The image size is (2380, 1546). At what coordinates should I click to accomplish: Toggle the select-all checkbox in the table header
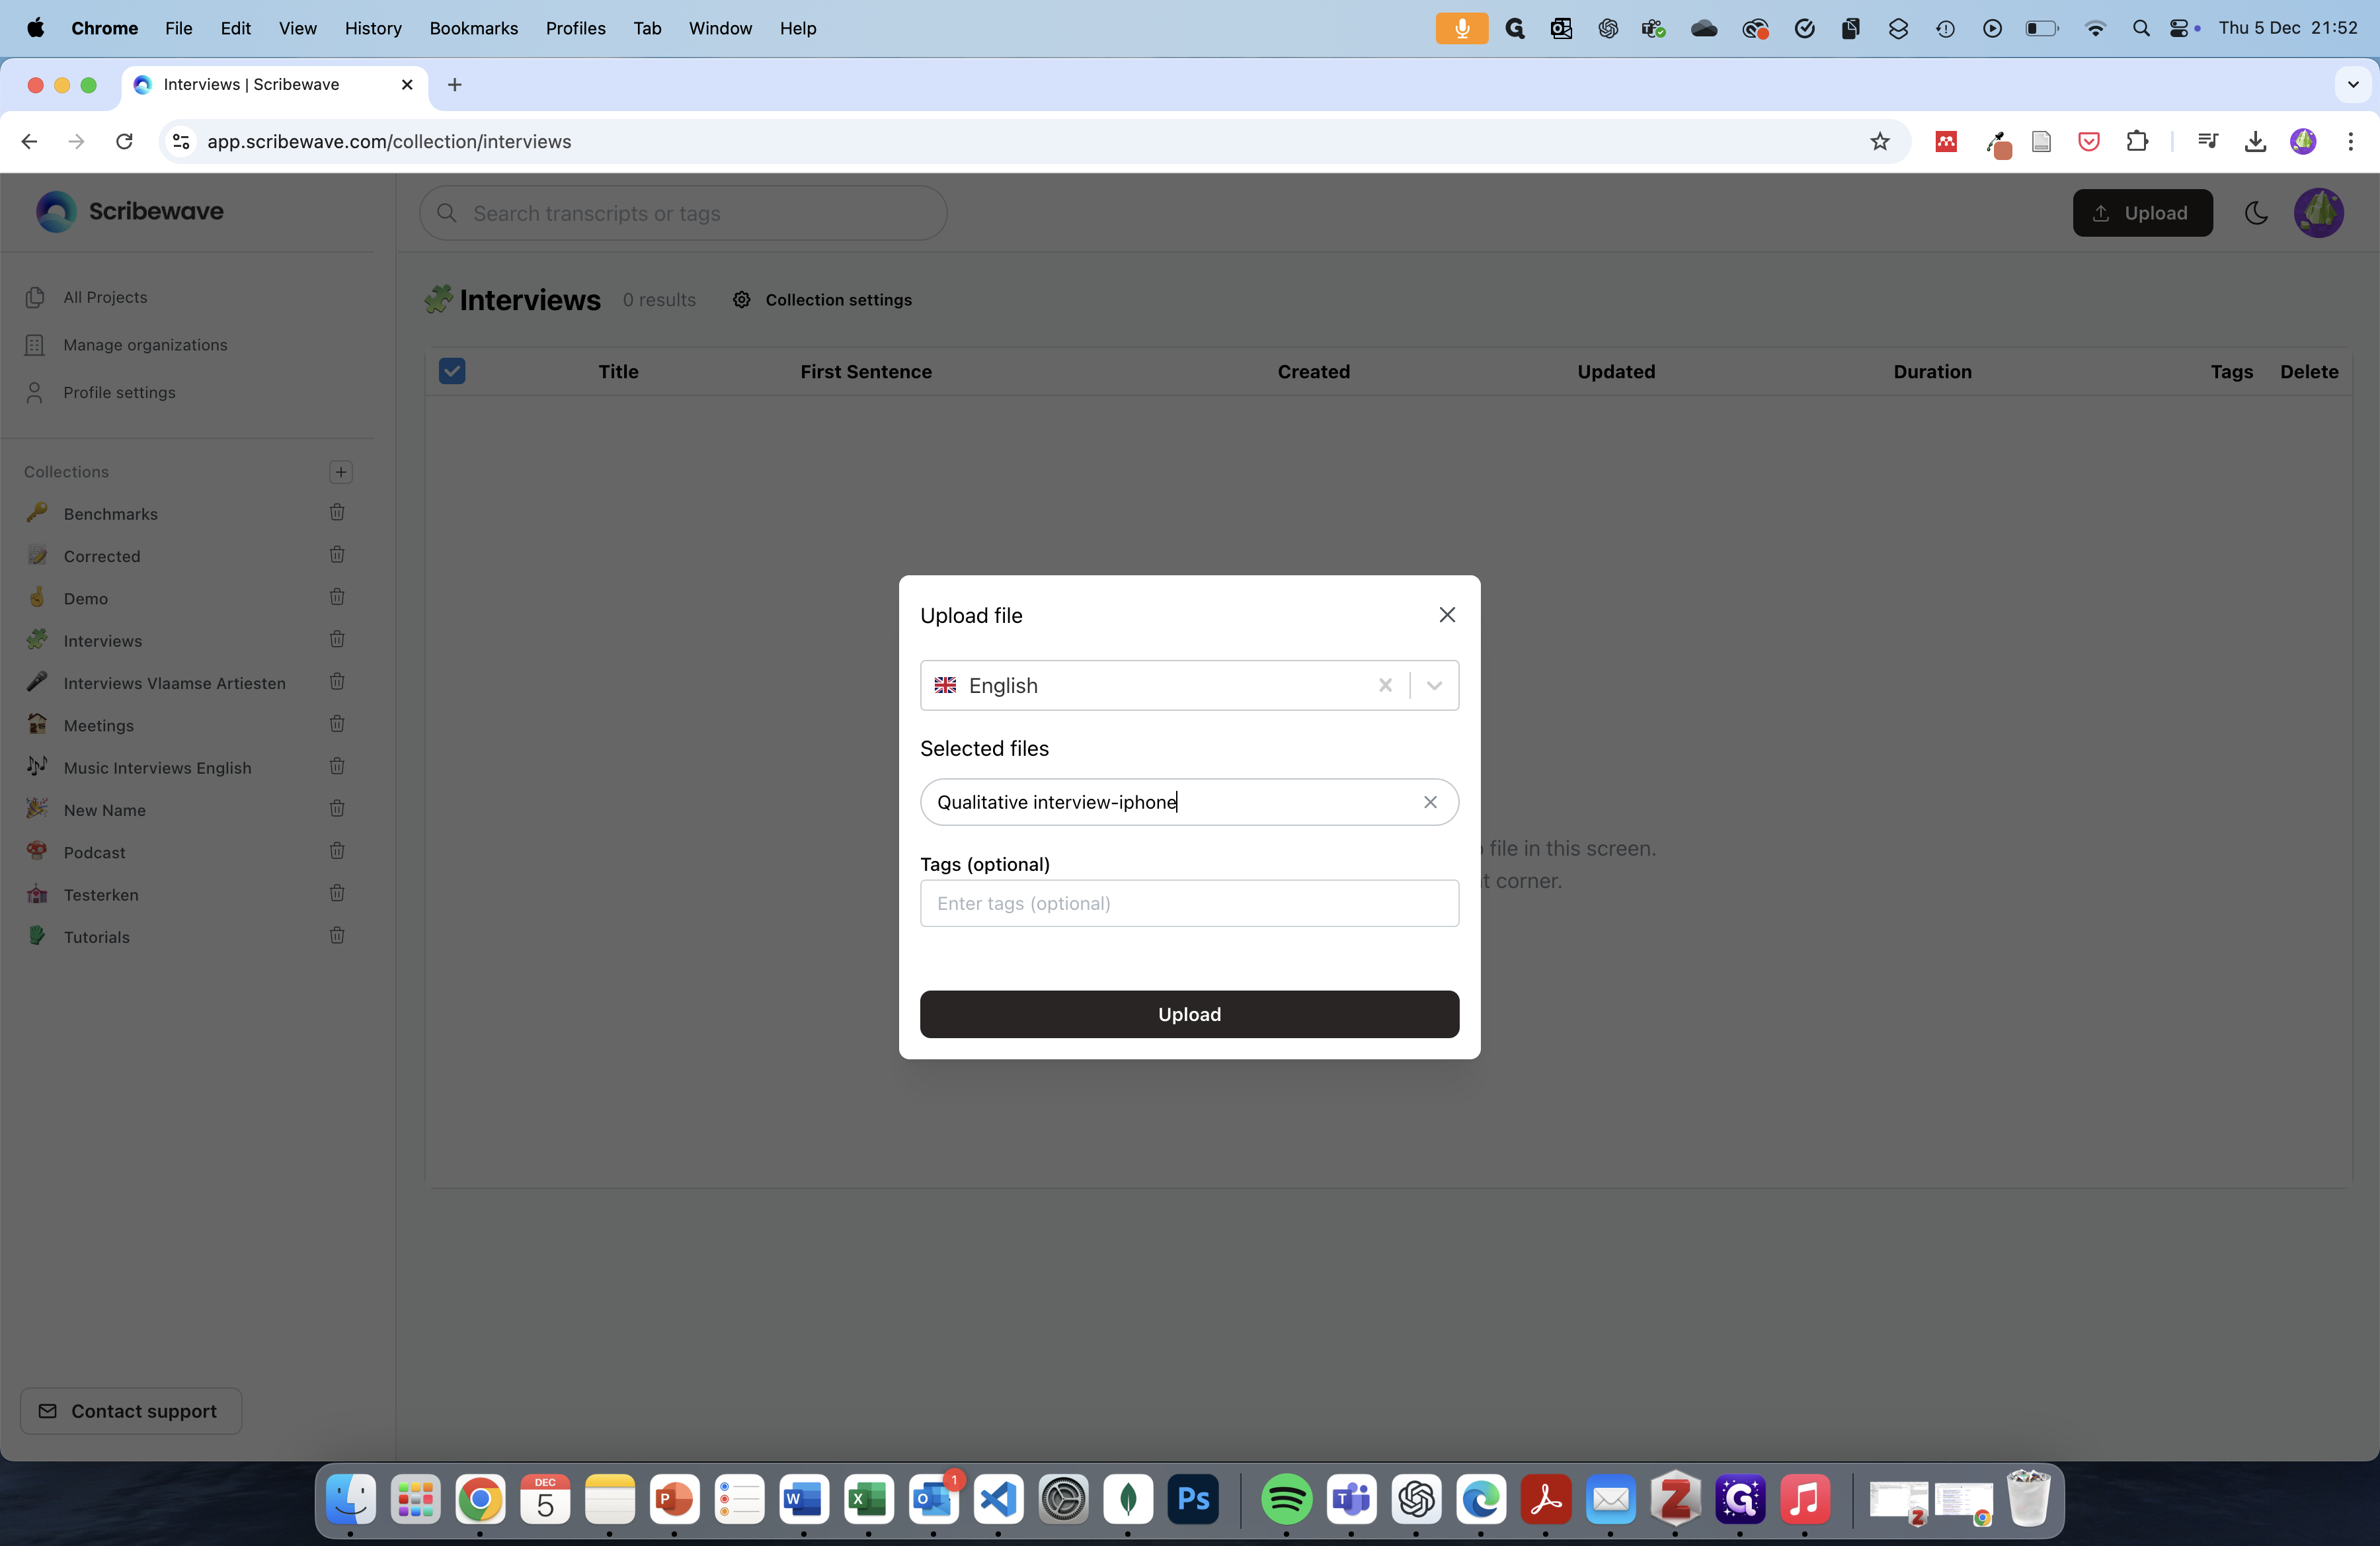click(x=452, y=371)
